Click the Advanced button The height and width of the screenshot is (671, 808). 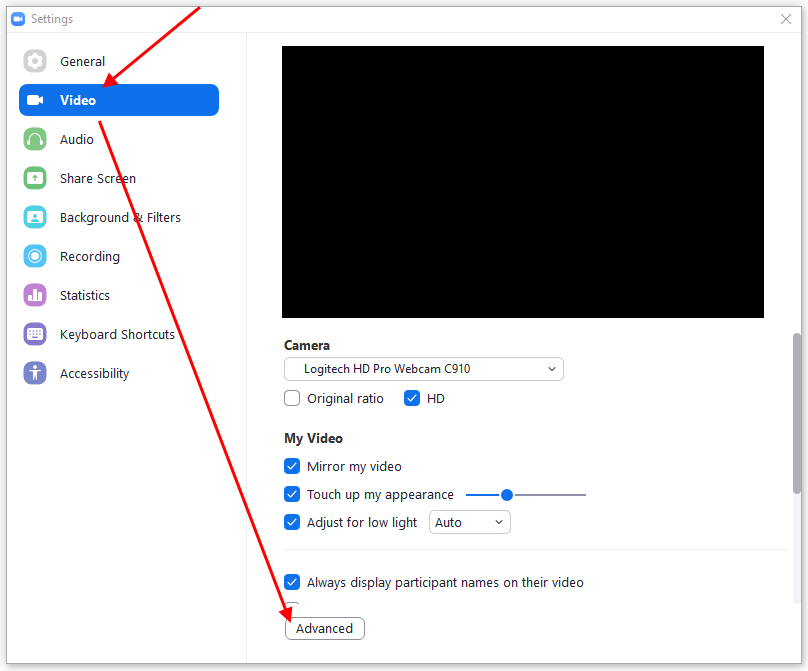tap(324, 628)
